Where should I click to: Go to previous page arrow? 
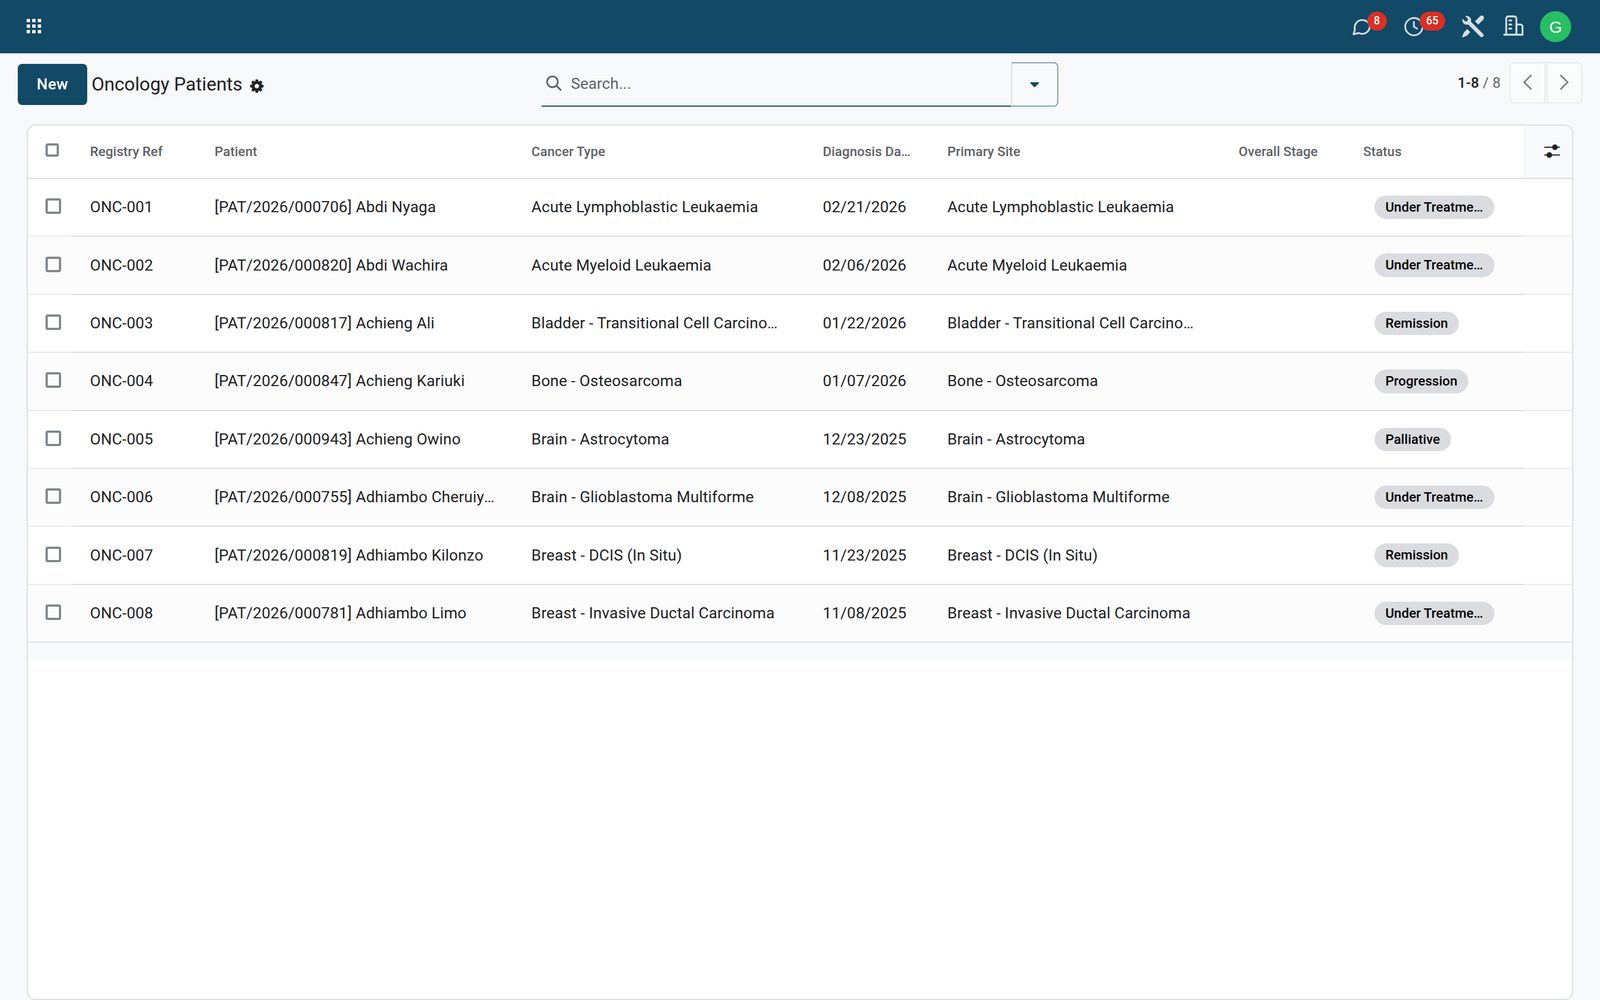coord(1527,83)
